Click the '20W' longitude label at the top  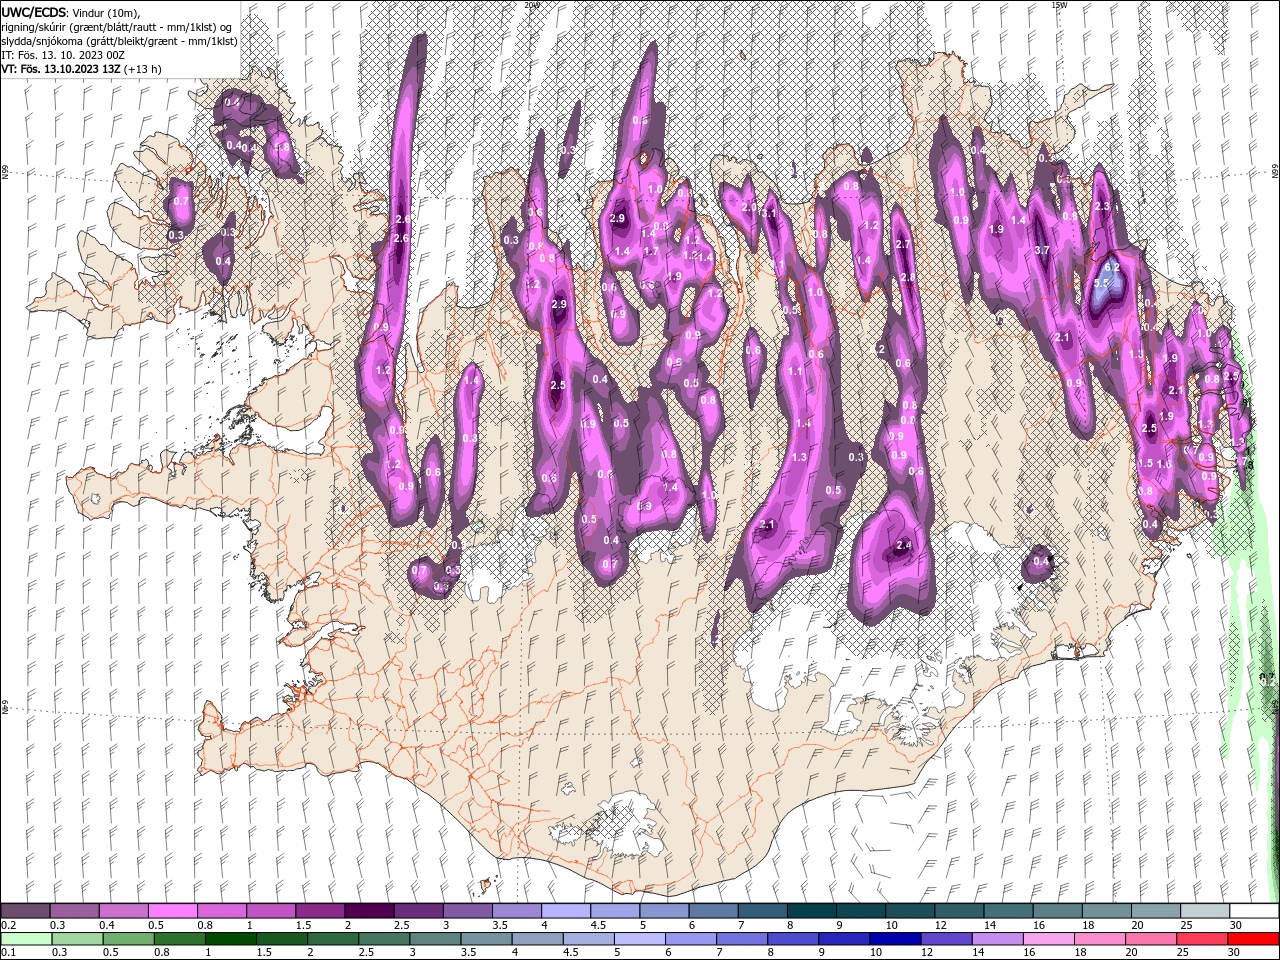click(531, 4)
